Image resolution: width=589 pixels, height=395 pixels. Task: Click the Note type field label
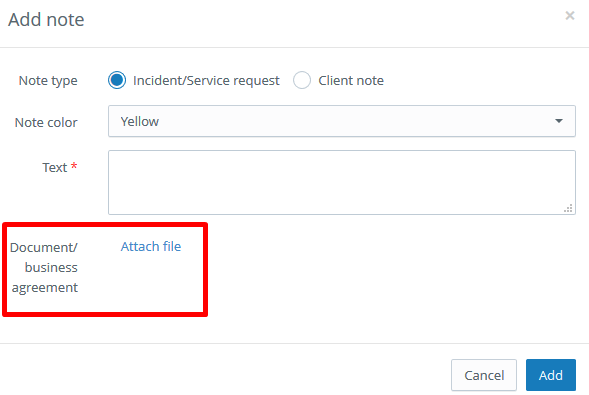48,81
